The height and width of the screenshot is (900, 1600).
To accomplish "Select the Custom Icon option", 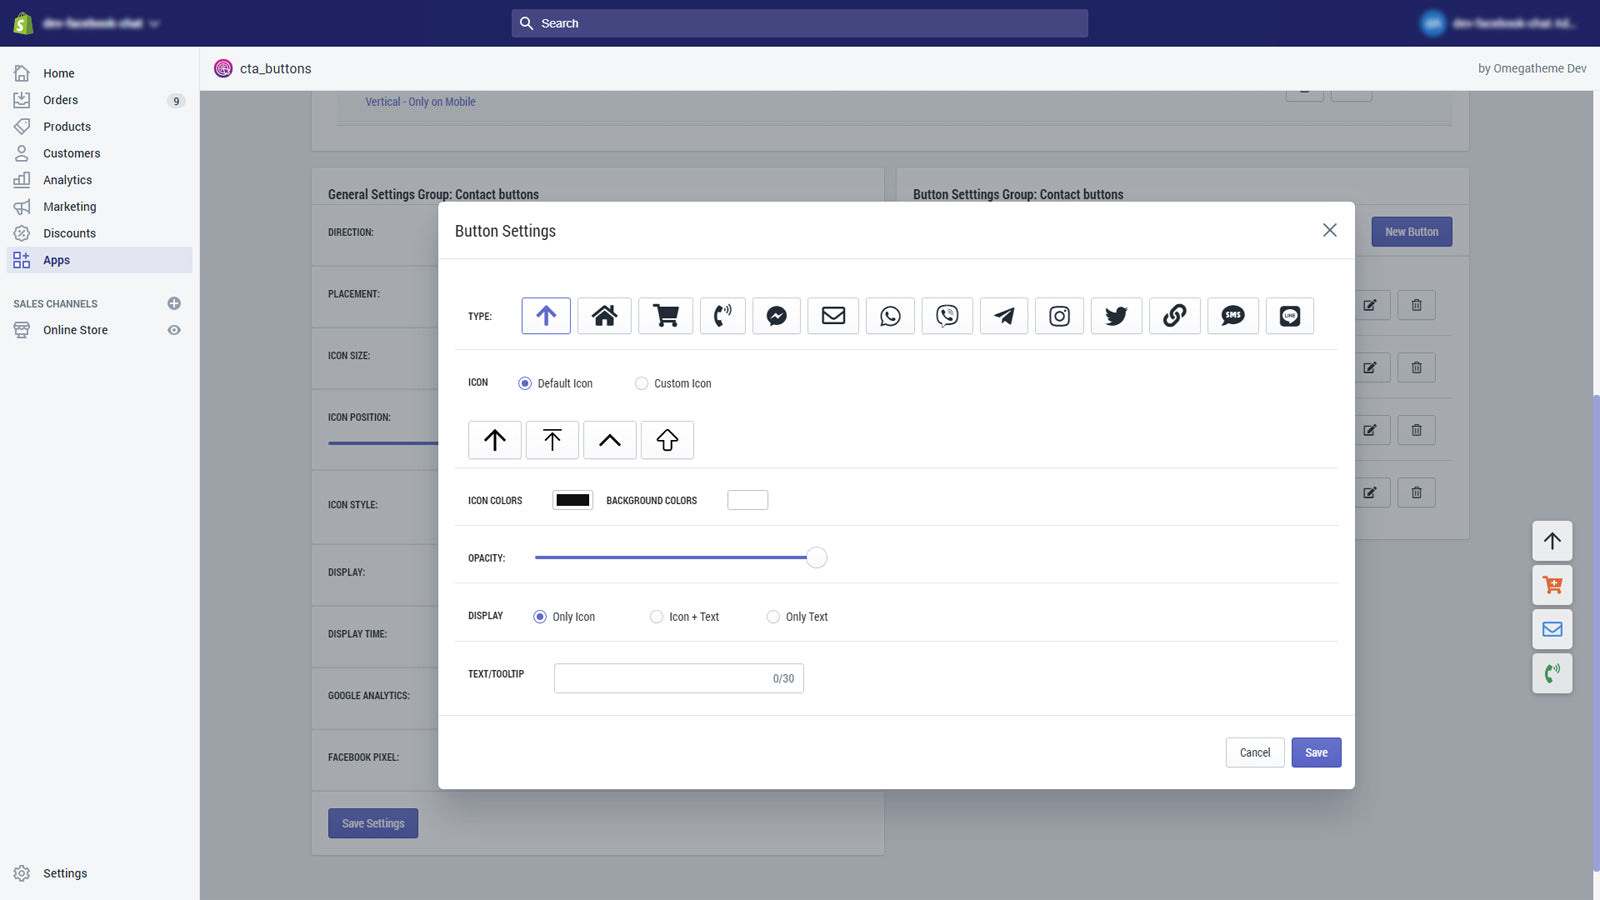I will pyautogui.click(x=640, y=383).
